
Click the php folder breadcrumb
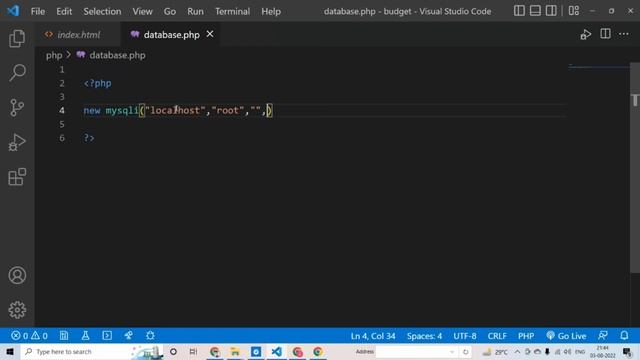pos(54,55)
